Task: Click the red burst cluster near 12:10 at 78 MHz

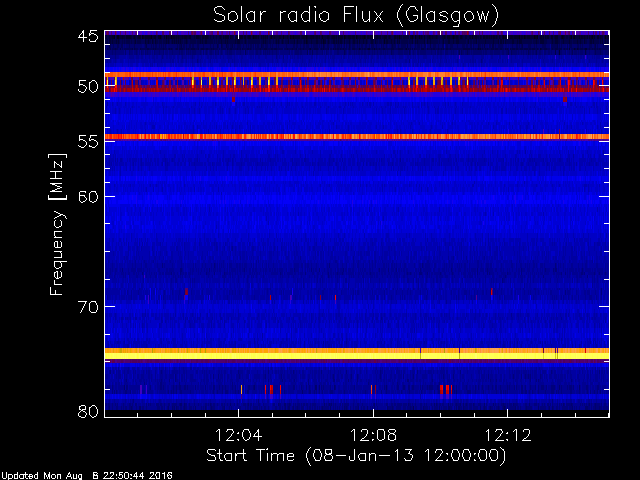Action: [446, 389]
